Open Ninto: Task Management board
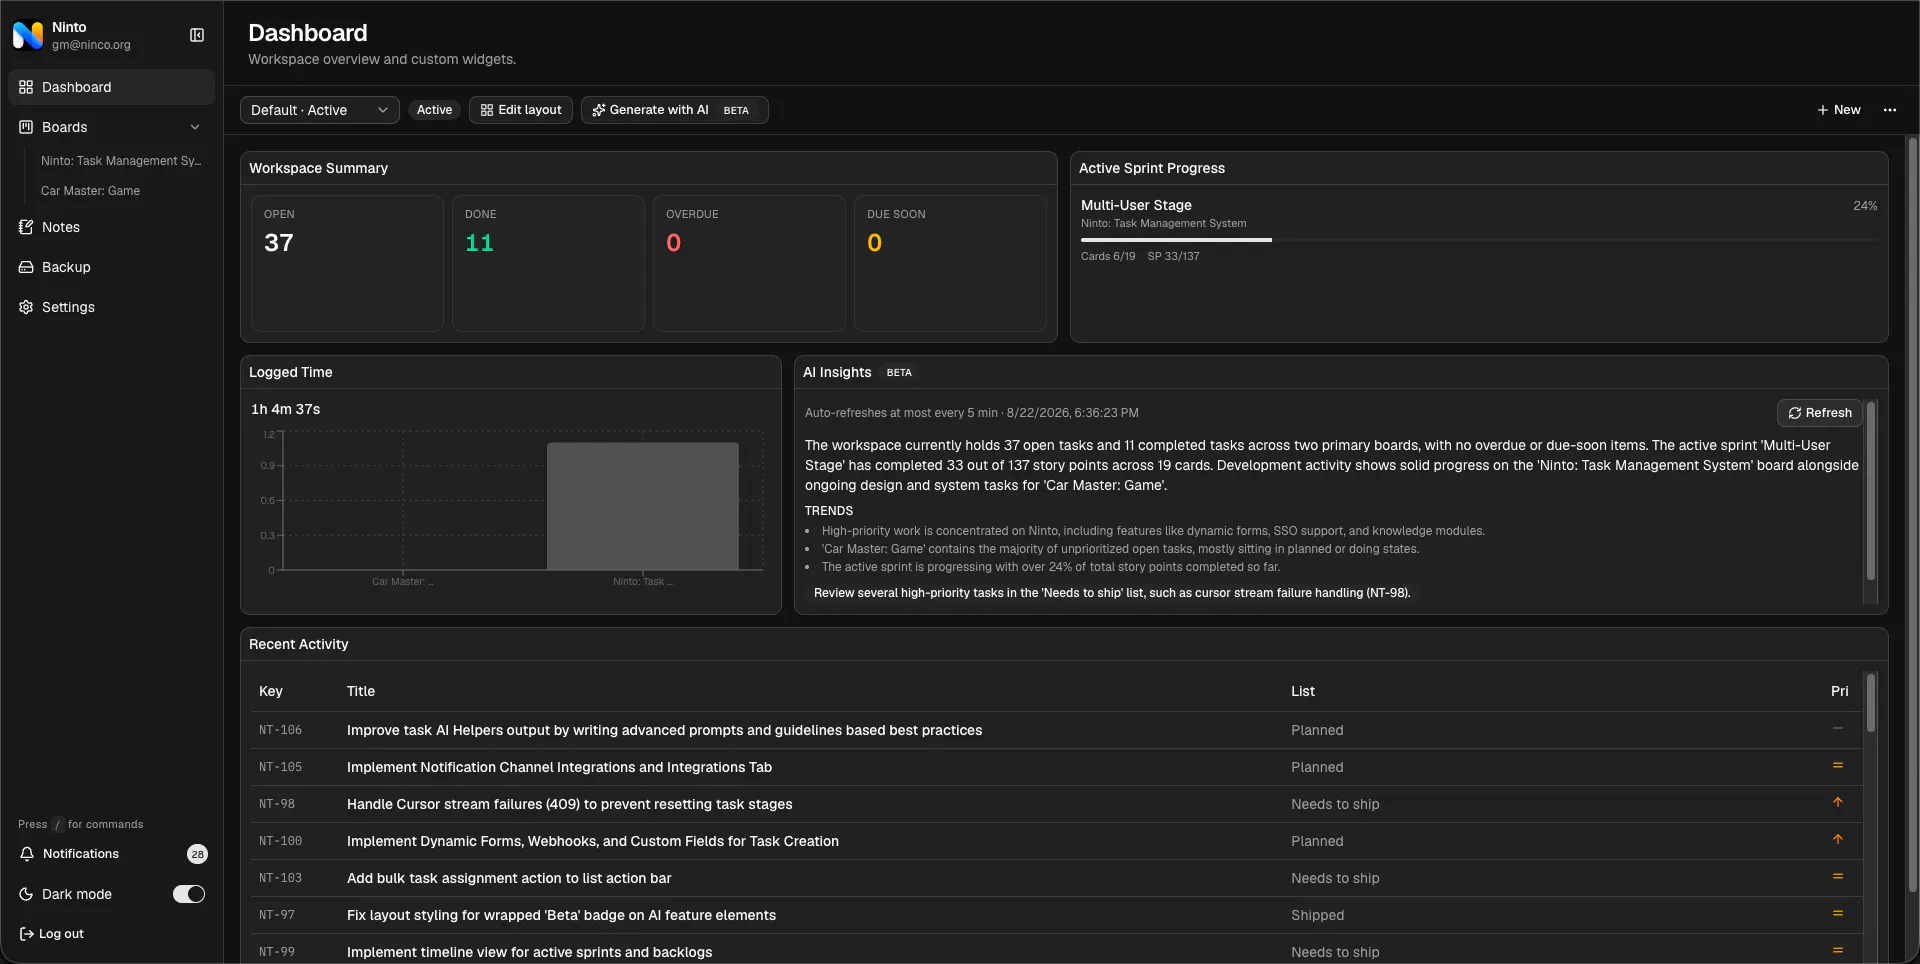 coord(121,161)
